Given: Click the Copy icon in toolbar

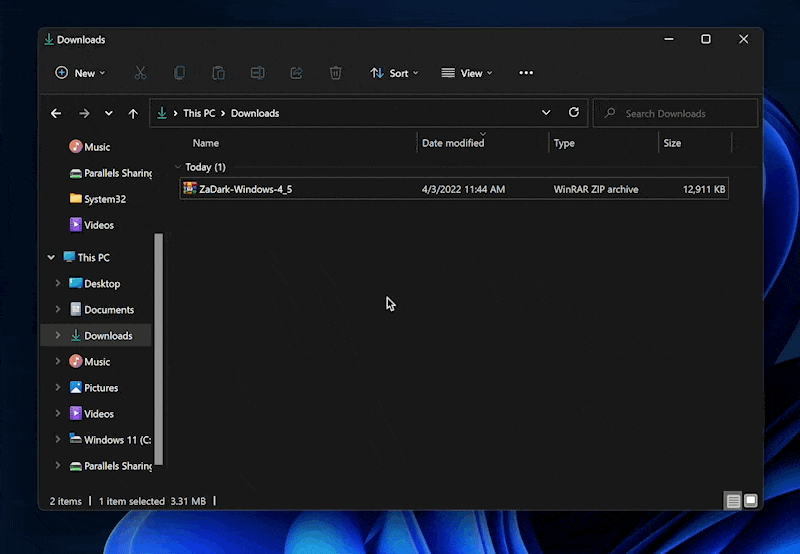Looking at the screenshot, I should (x=179, y=73).
